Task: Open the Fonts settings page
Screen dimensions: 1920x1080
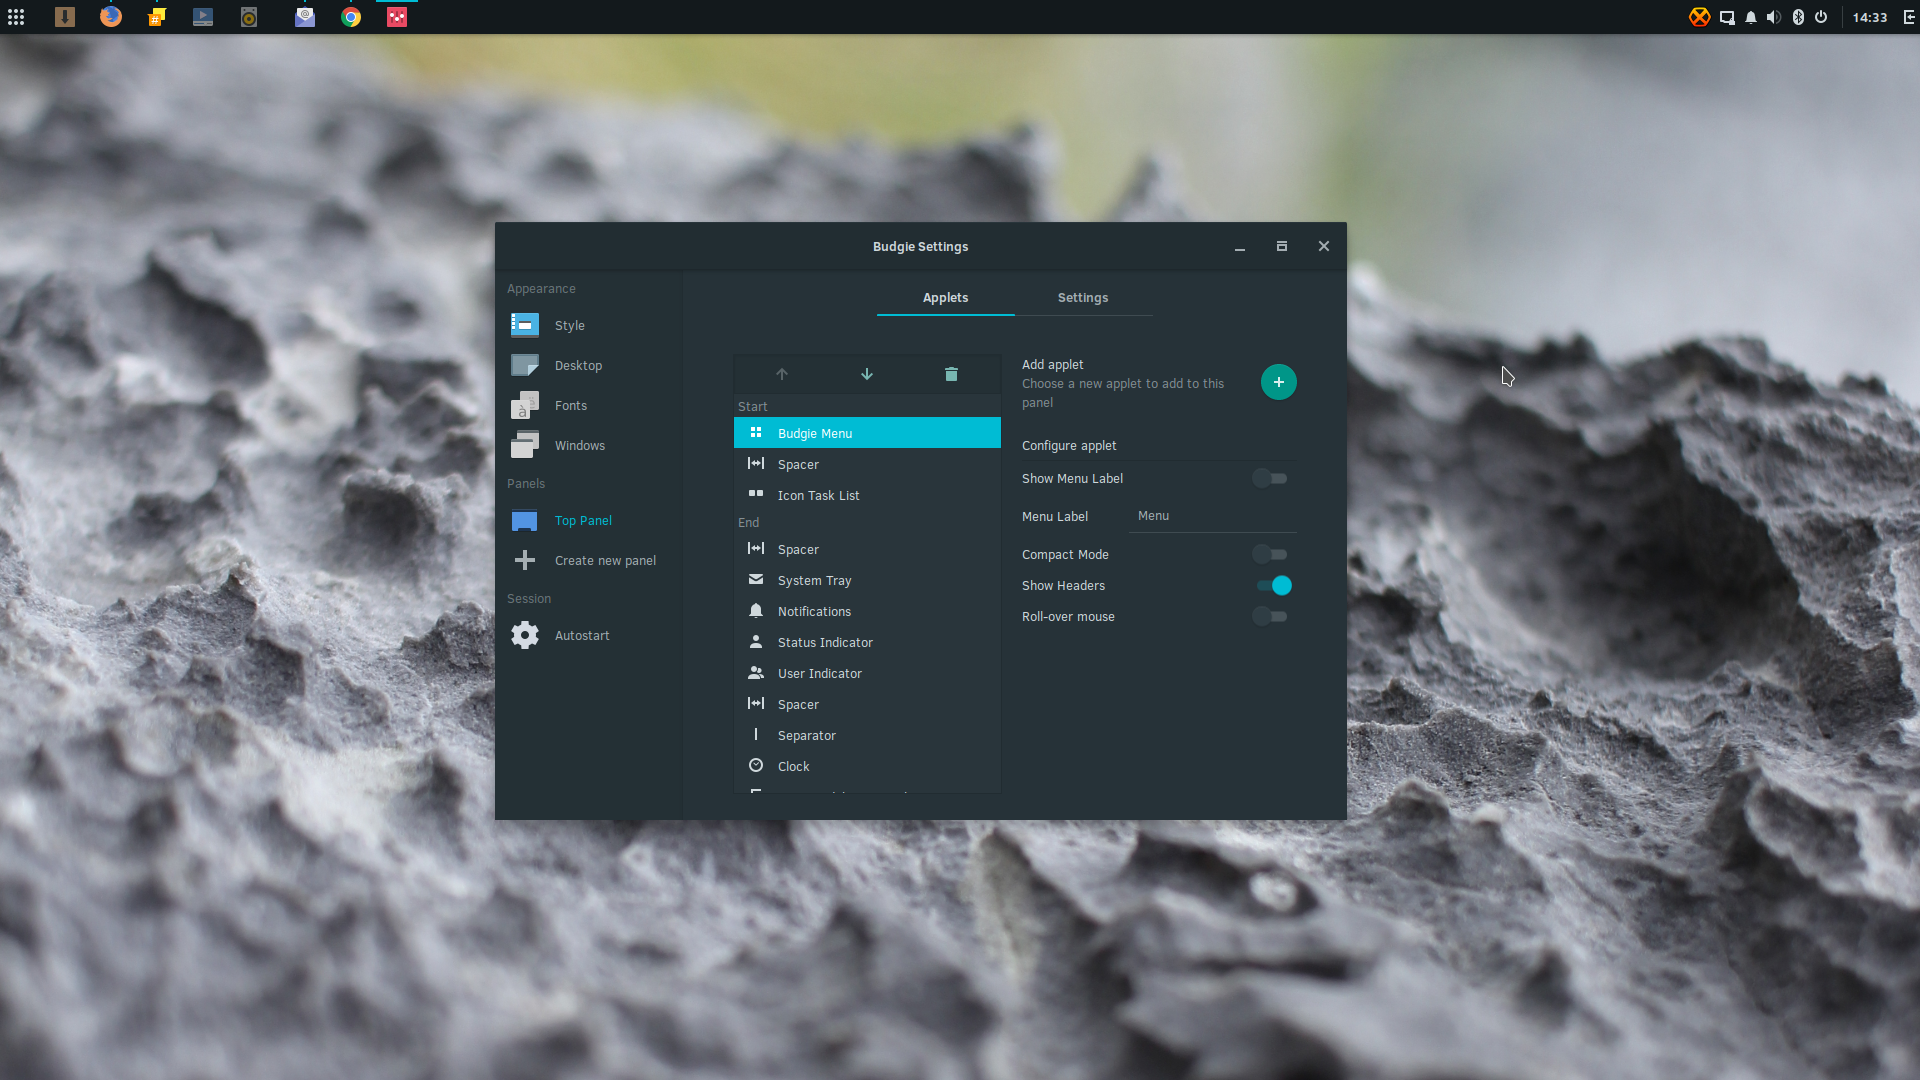Action: pos(588,406)
